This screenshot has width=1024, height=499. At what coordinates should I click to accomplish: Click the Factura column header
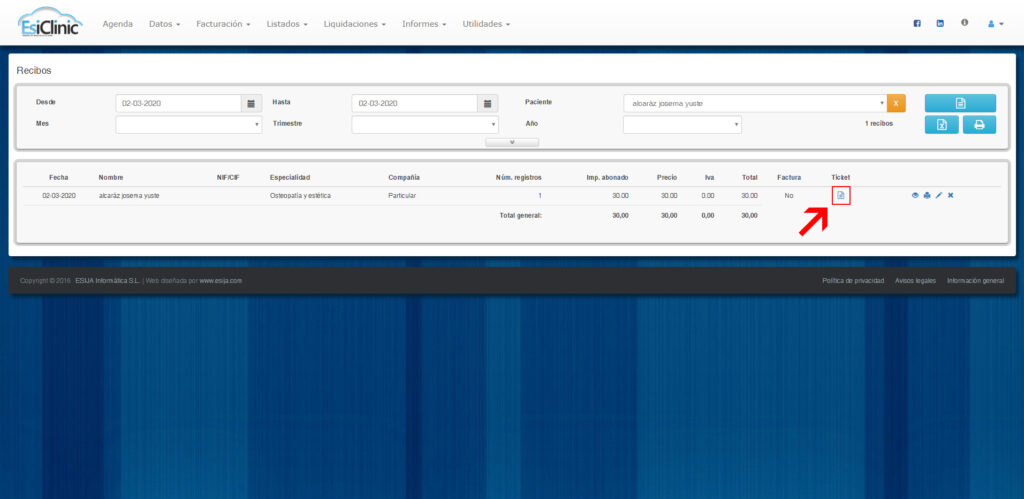pos(789,178)
